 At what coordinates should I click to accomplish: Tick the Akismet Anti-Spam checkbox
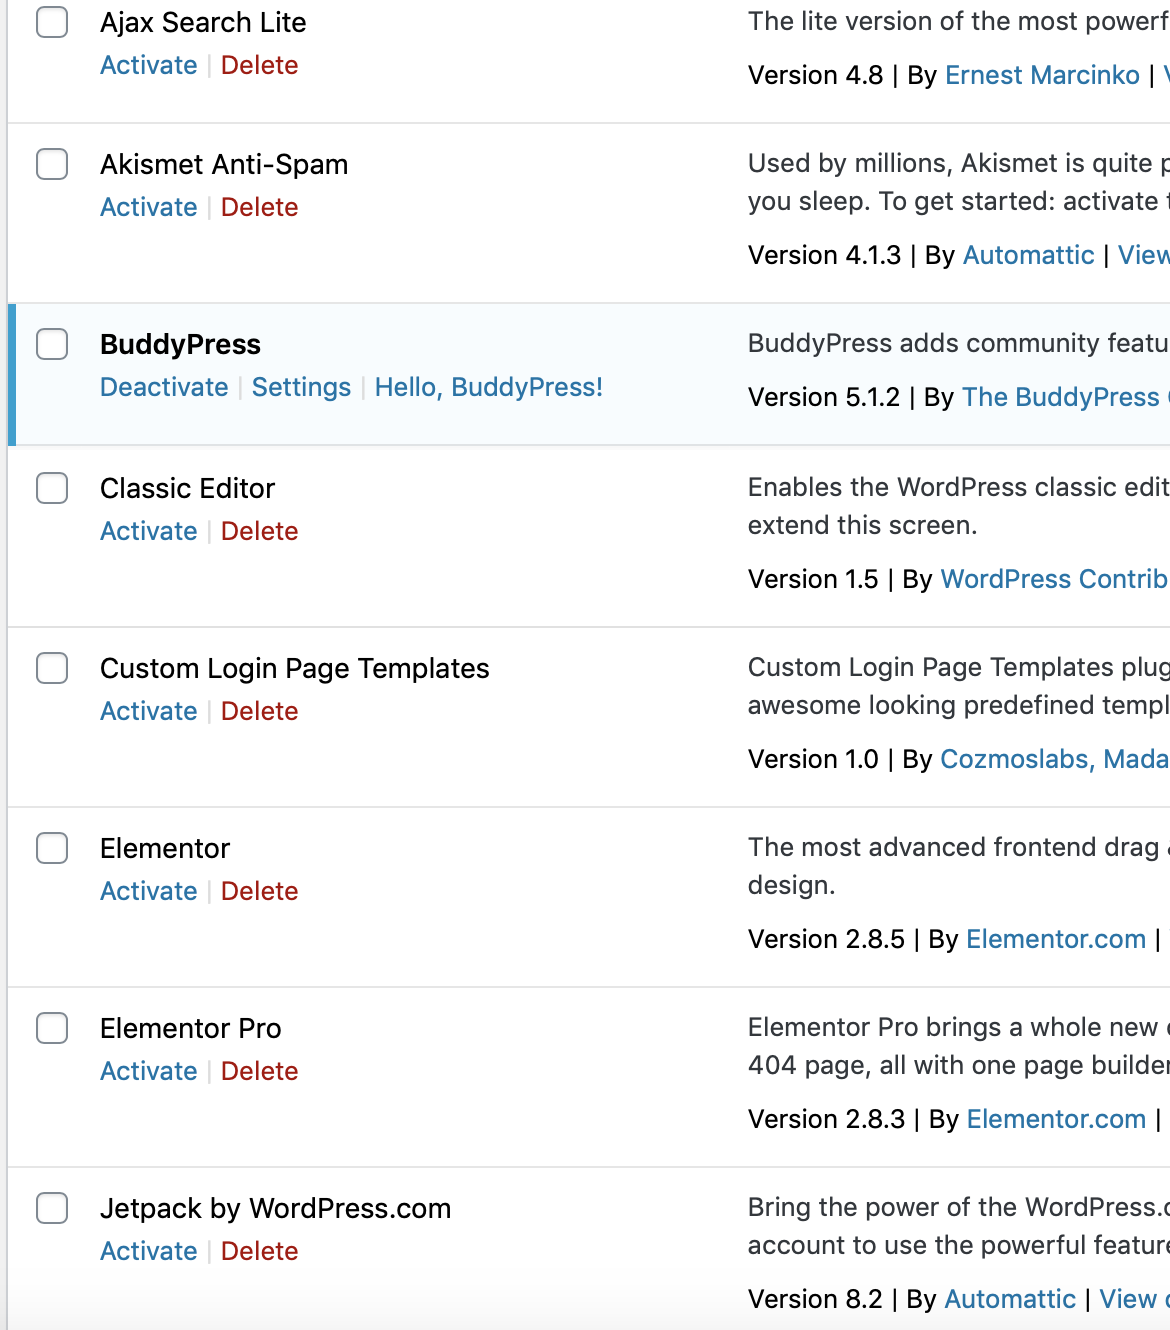coord(52,164)
